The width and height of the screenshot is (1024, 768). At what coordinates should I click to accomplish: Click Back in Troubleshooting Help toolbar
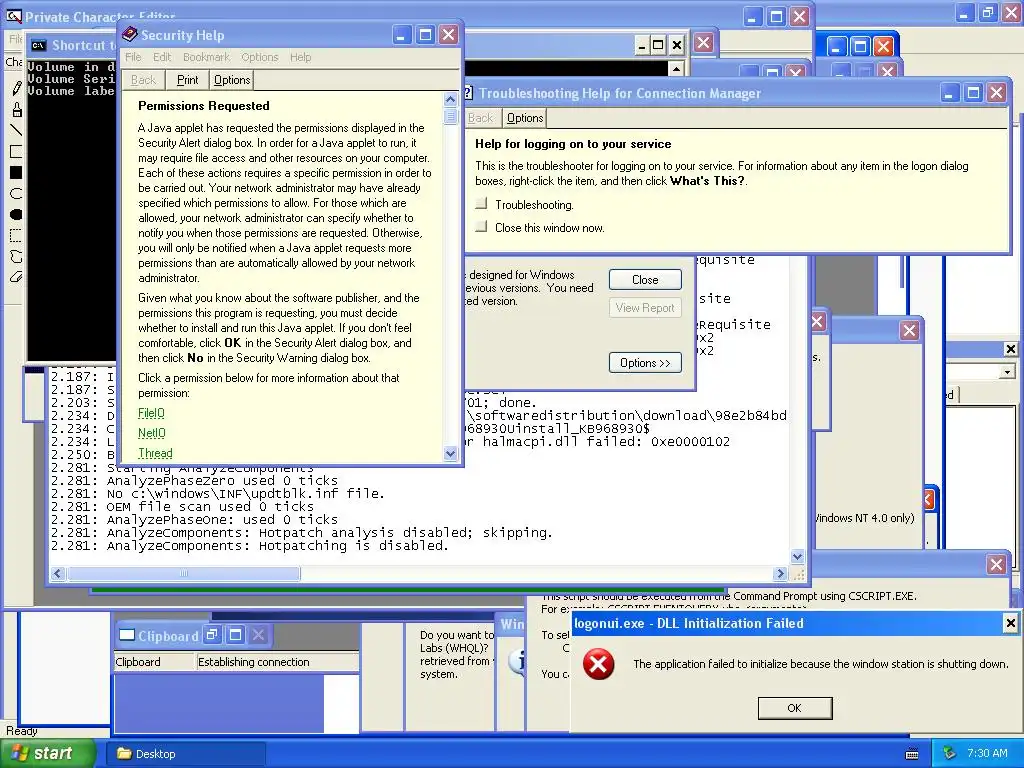[481, 118]
